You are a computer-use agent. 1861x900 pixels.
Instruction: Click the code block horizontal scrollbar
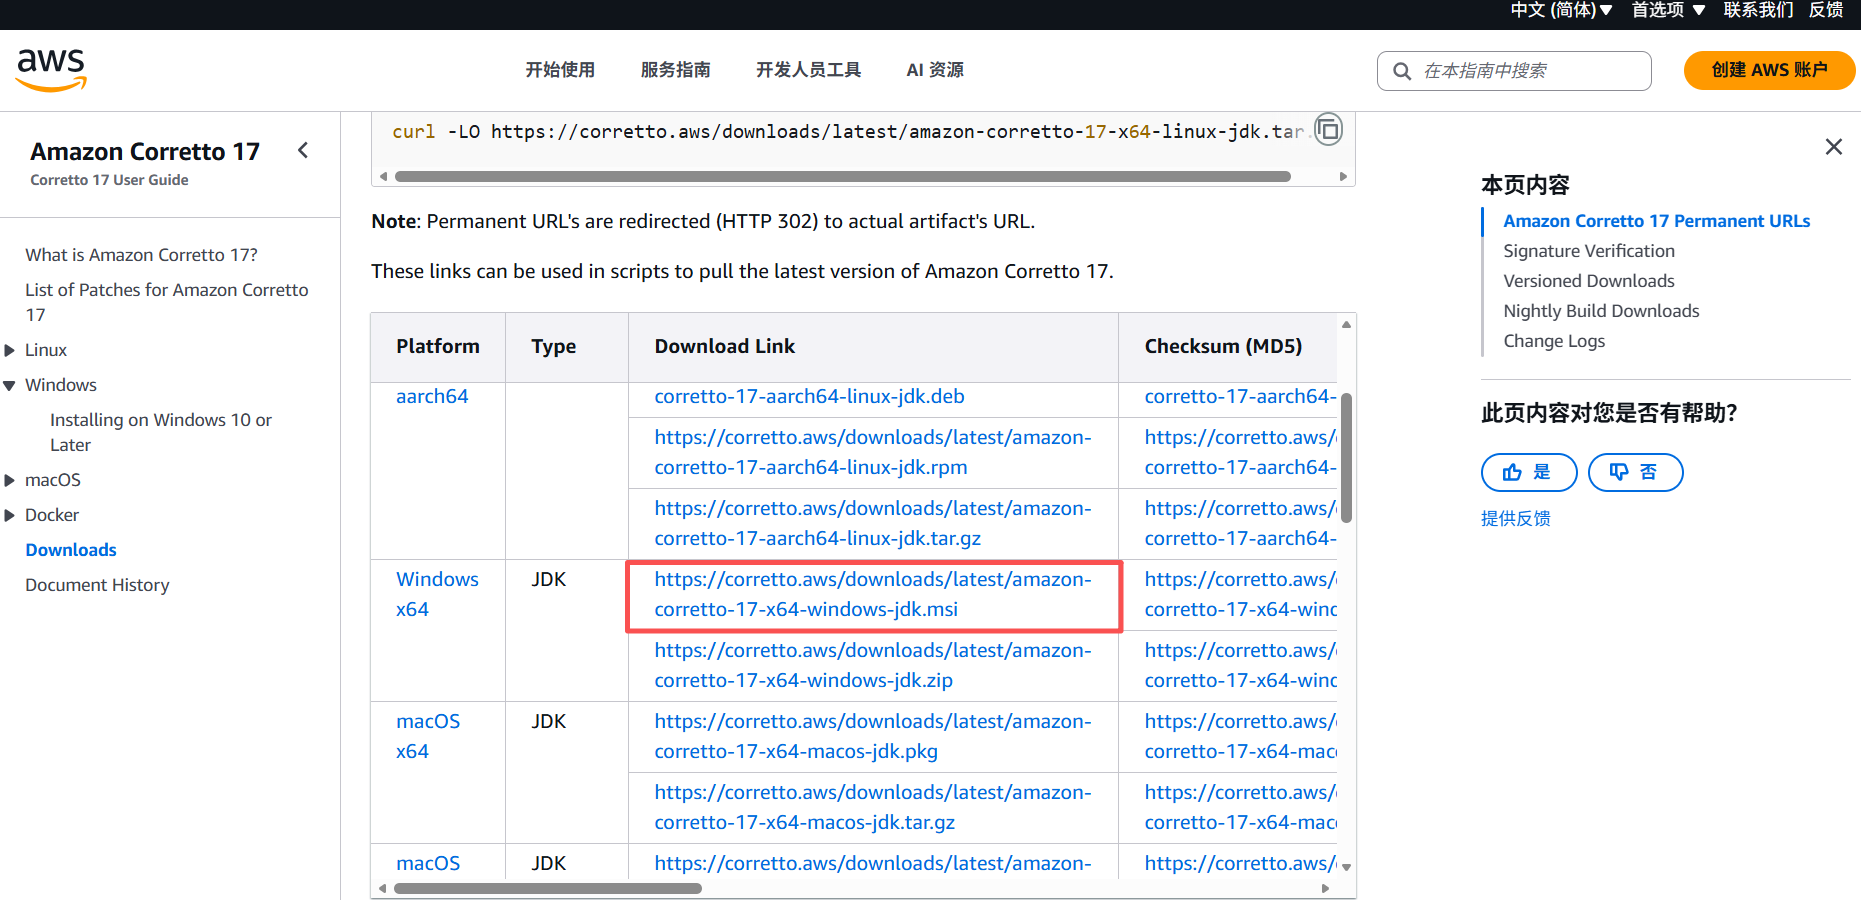coord(842,176)
